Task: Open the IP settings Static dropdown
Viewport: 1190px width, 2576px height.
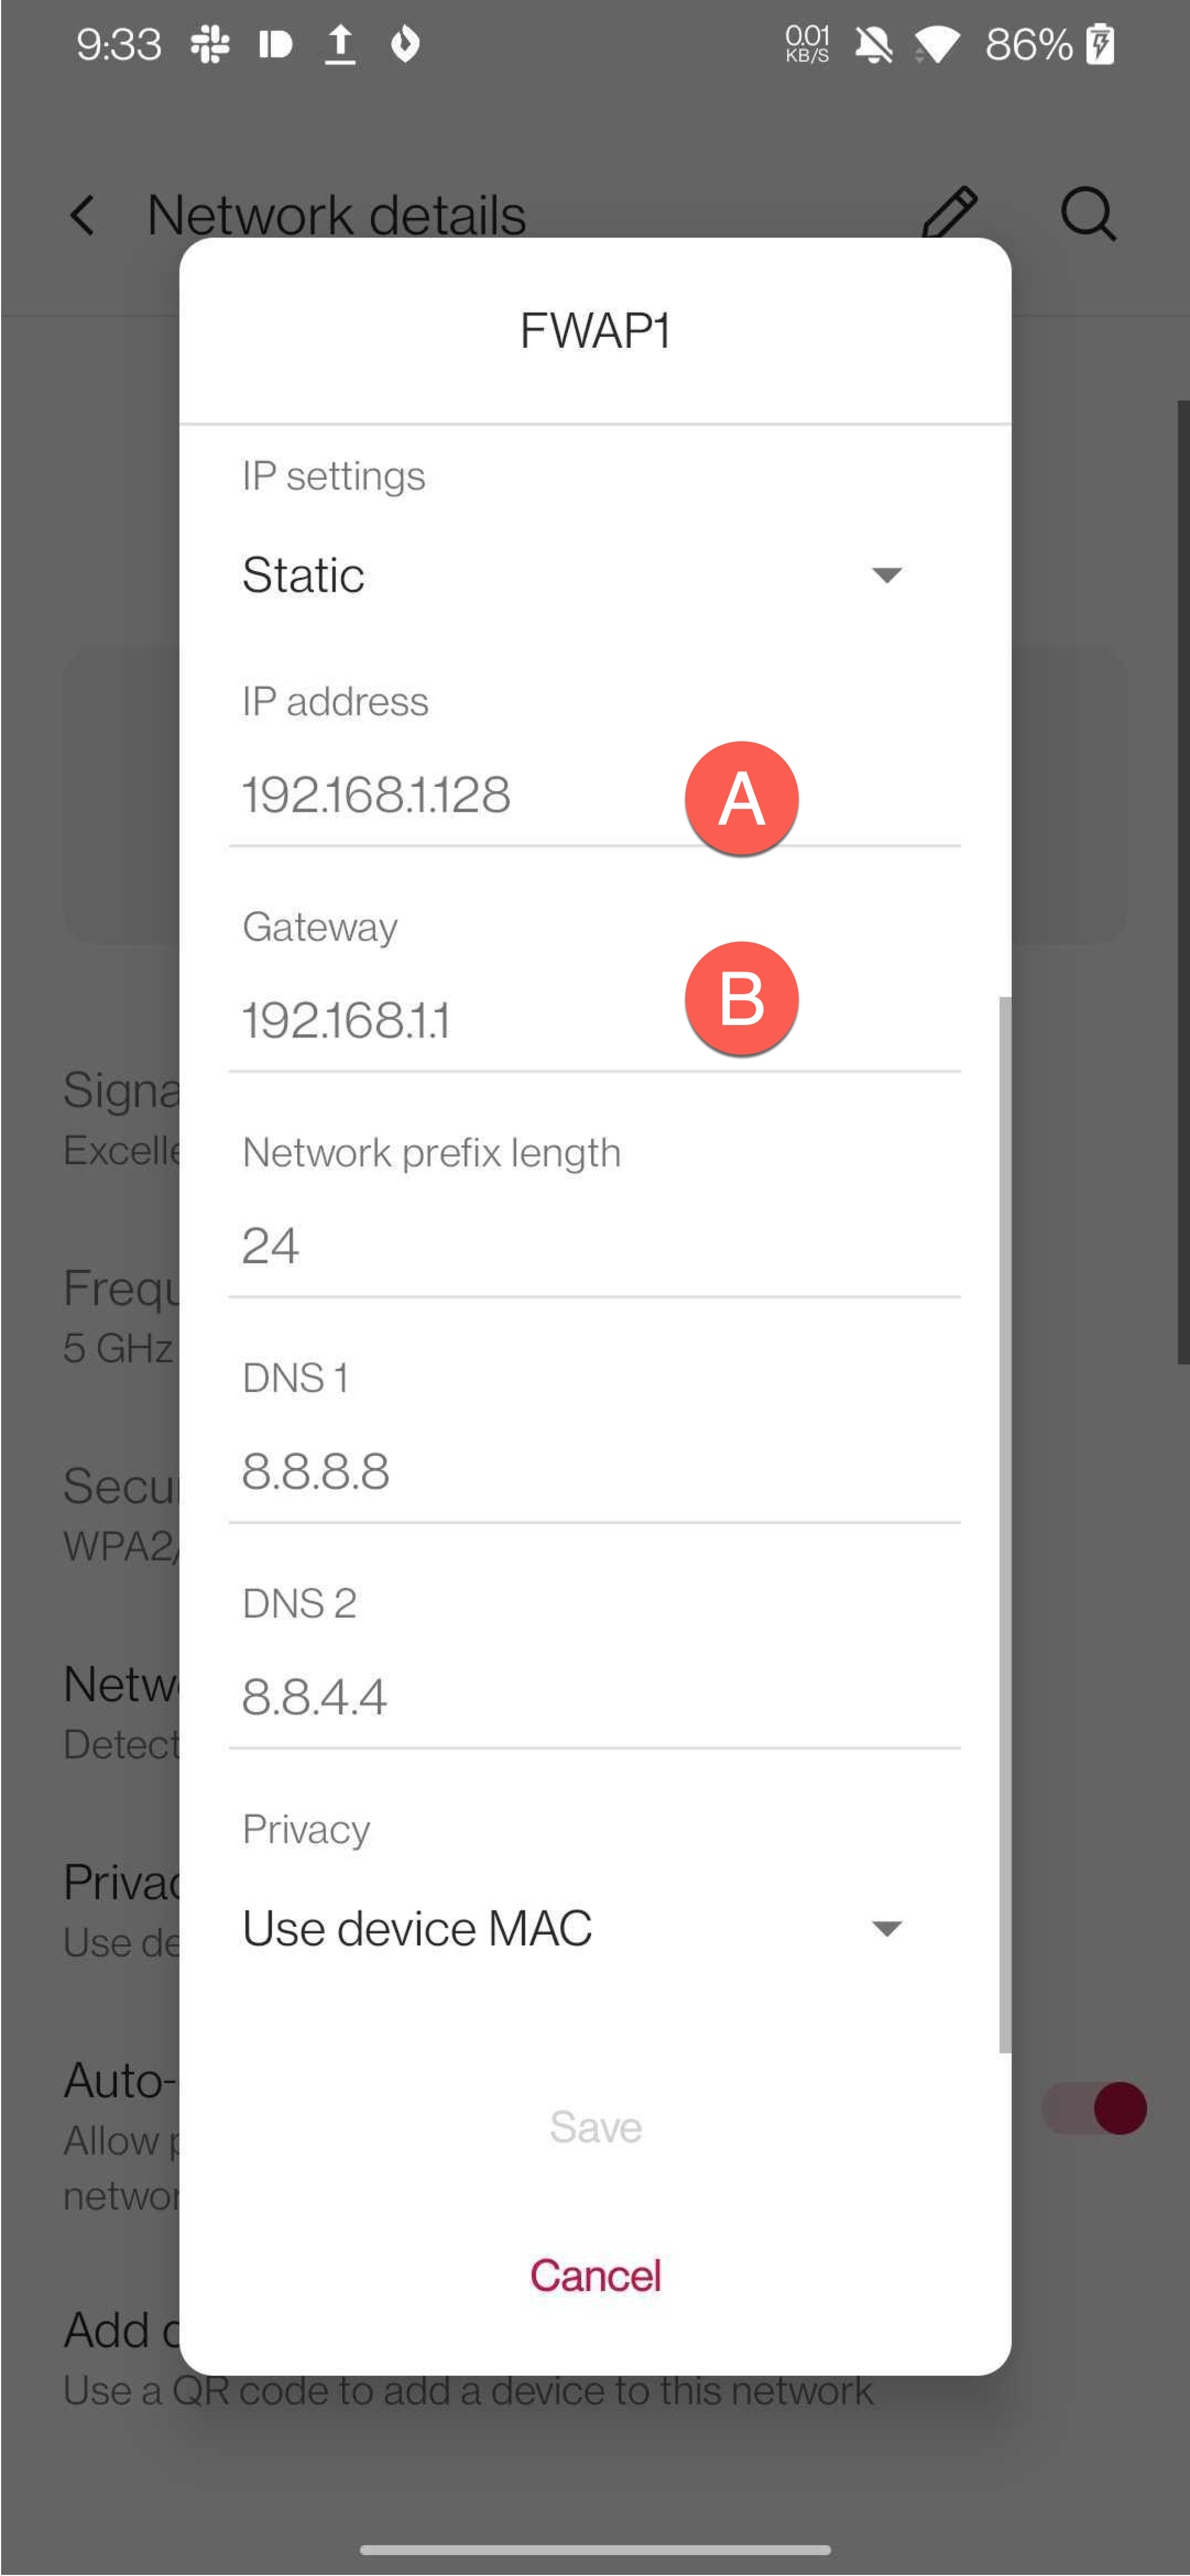Action: (x=572, y=575)
